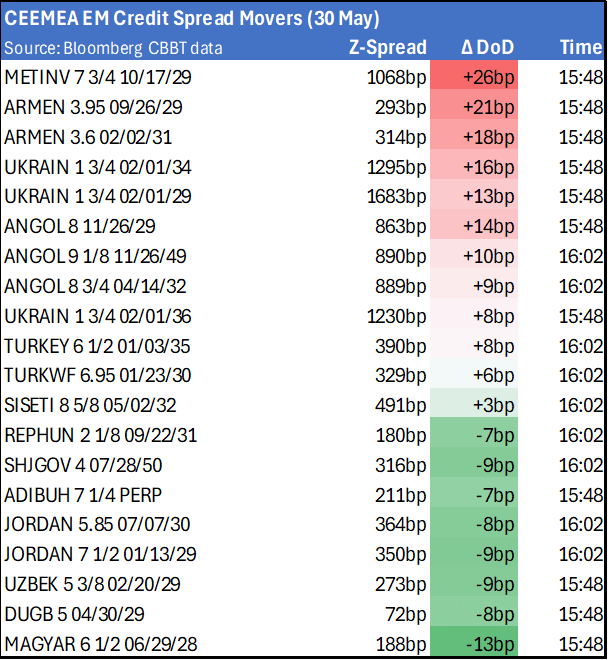The width and height of the screenshot is (608, 660).
Task: Click the Z-Spread column header
Action: click(x=388, y=47)
